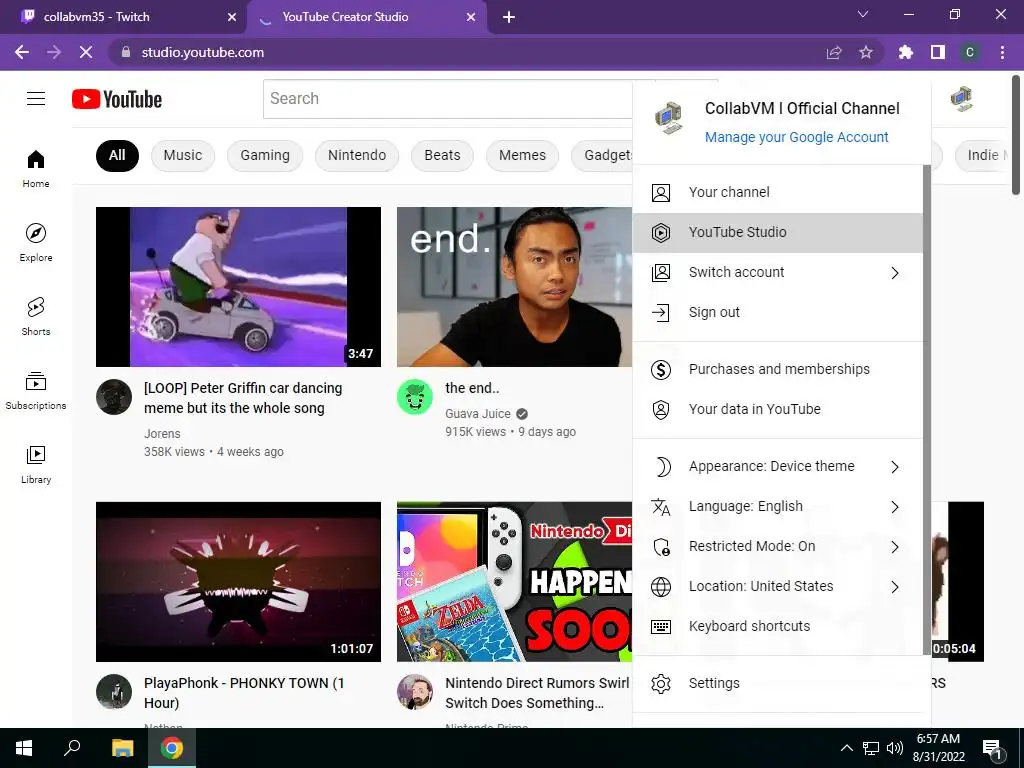Toggle Chrome side panel icon

tap(938, 52)
